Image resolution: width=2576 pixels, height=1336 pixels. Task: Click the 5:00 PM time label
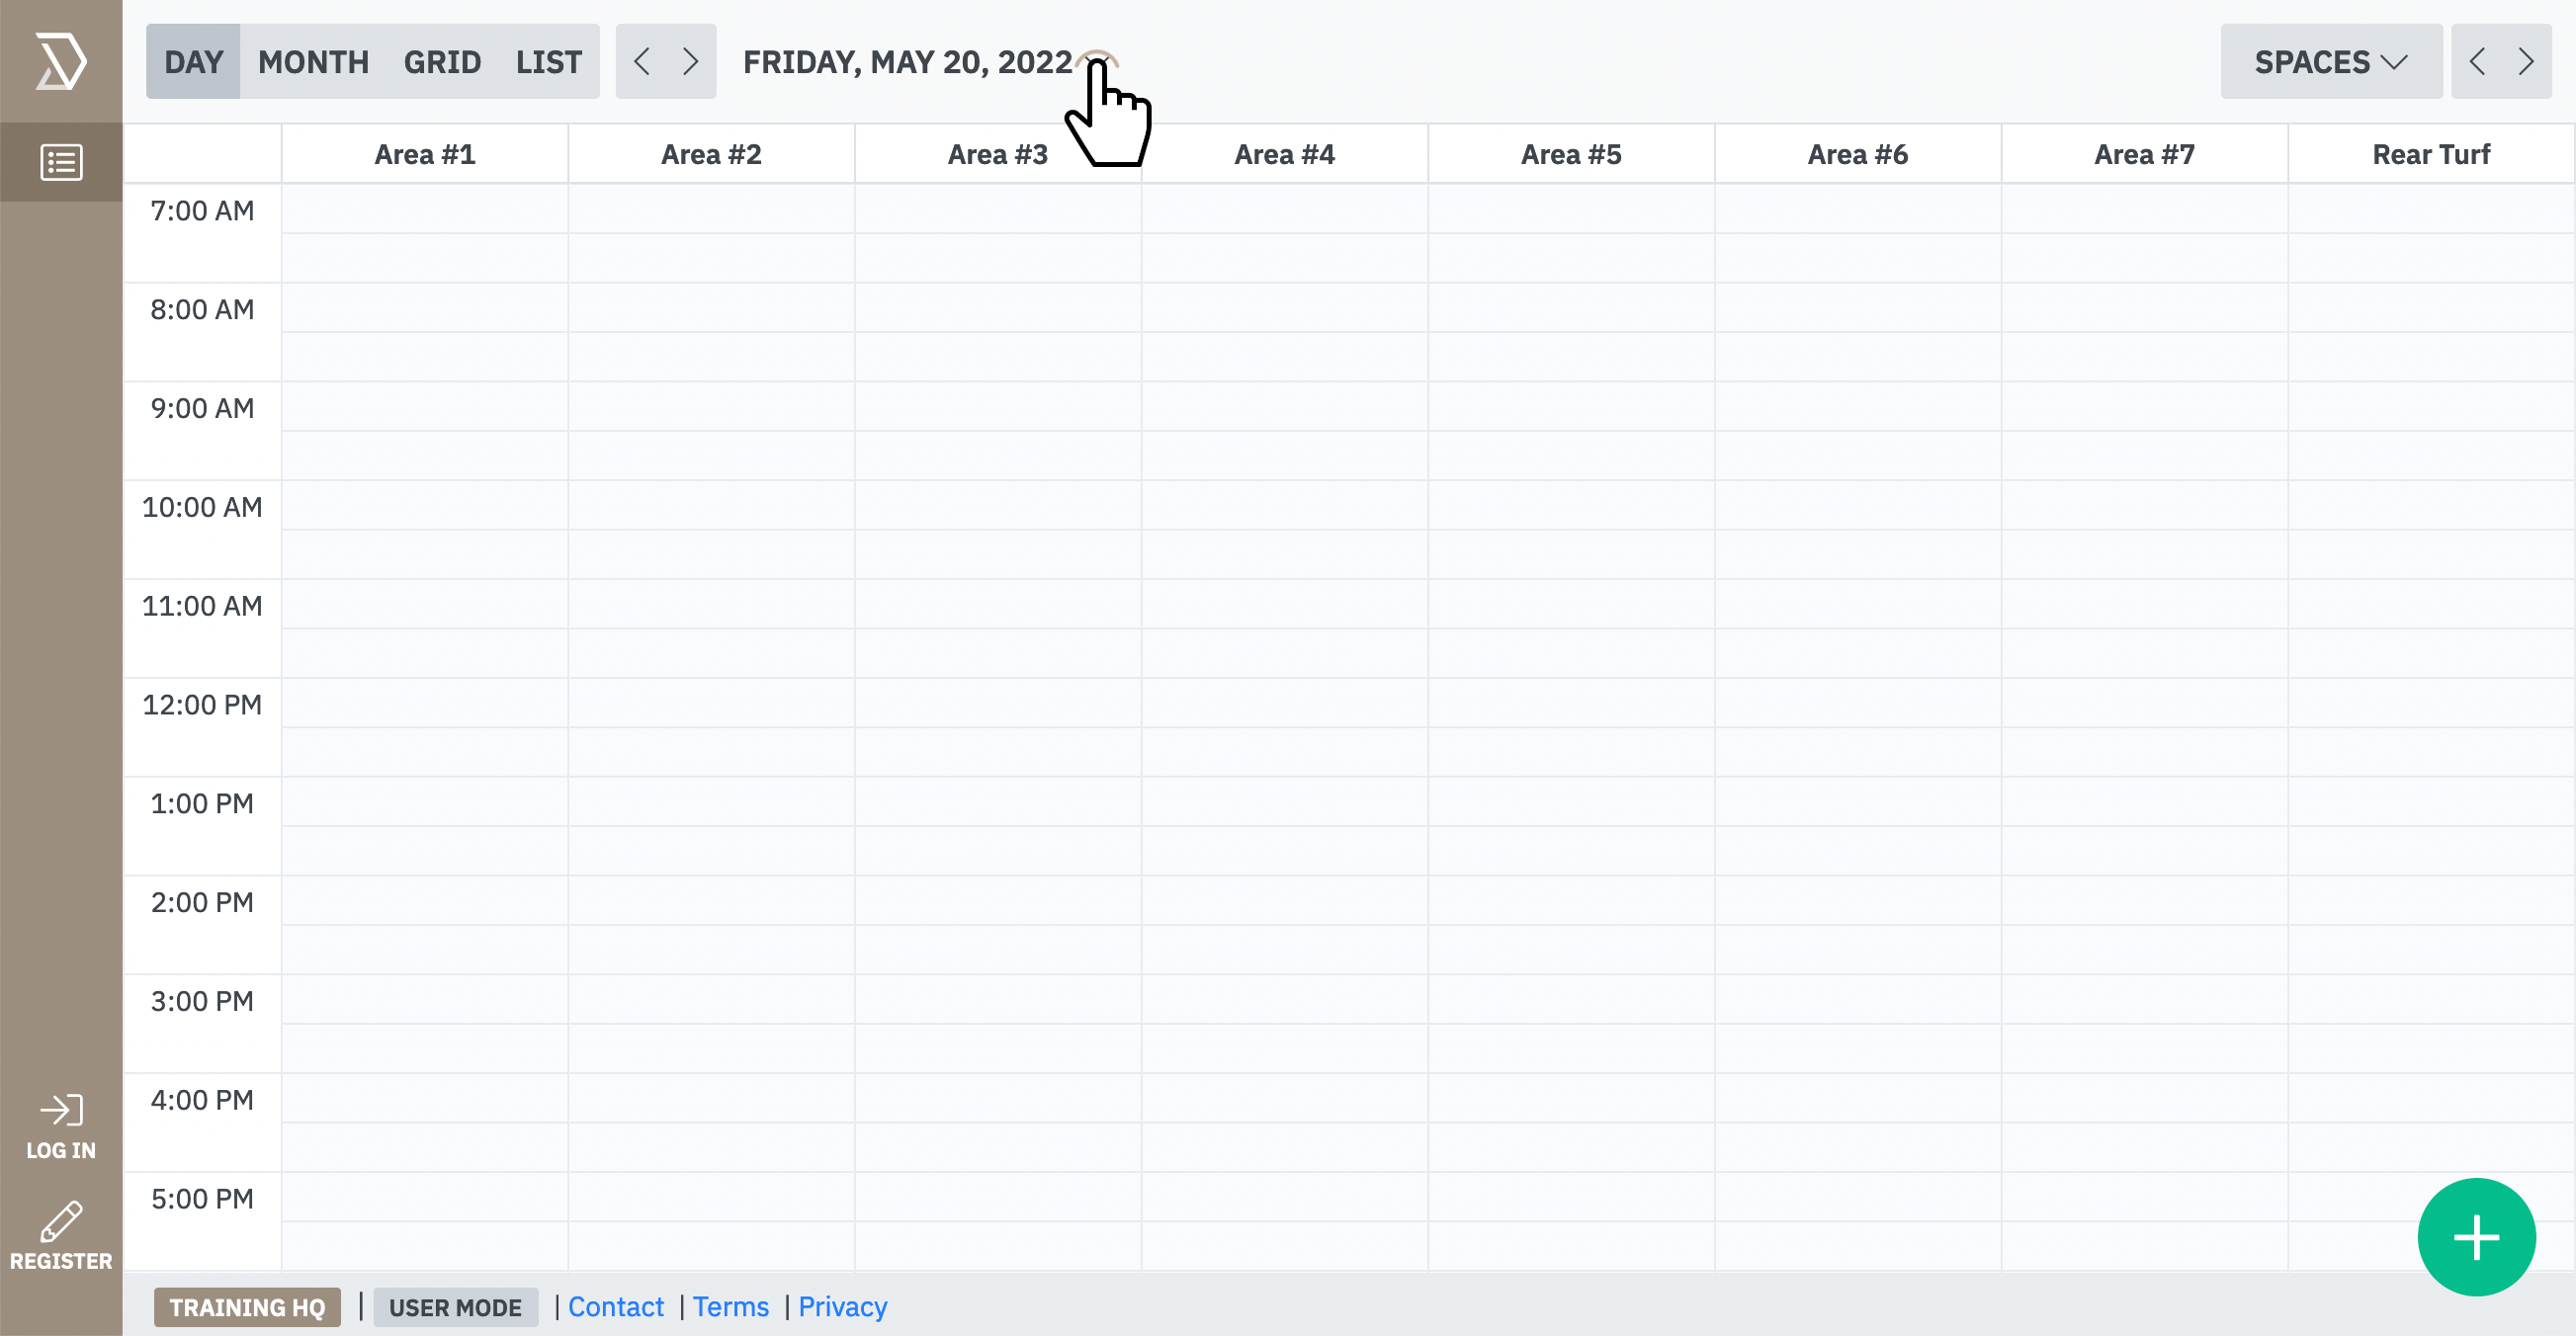(202, 1200)
